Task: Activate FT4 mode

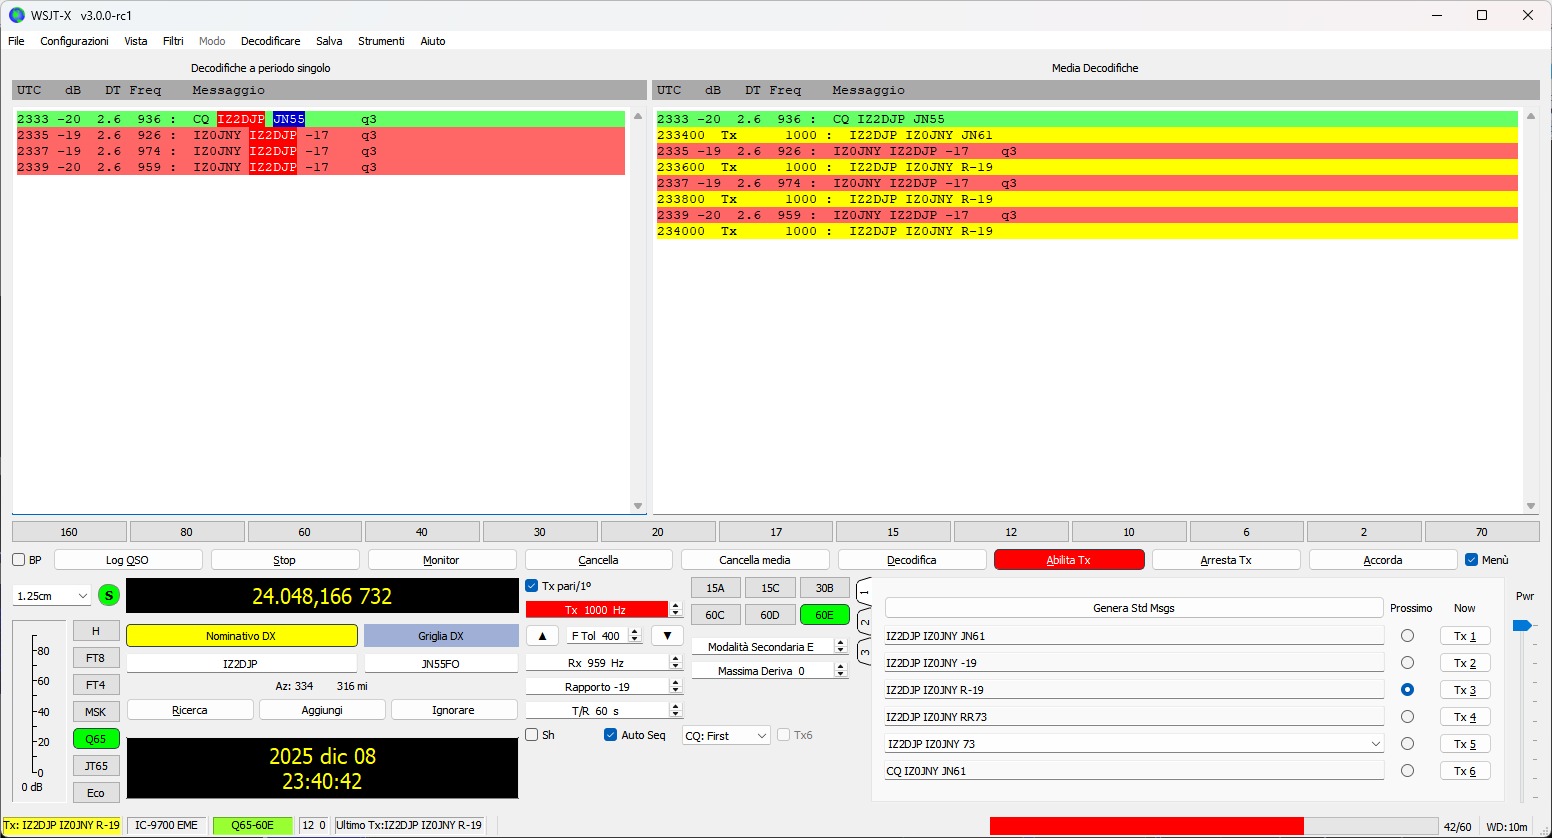Action: click(95, 684)
